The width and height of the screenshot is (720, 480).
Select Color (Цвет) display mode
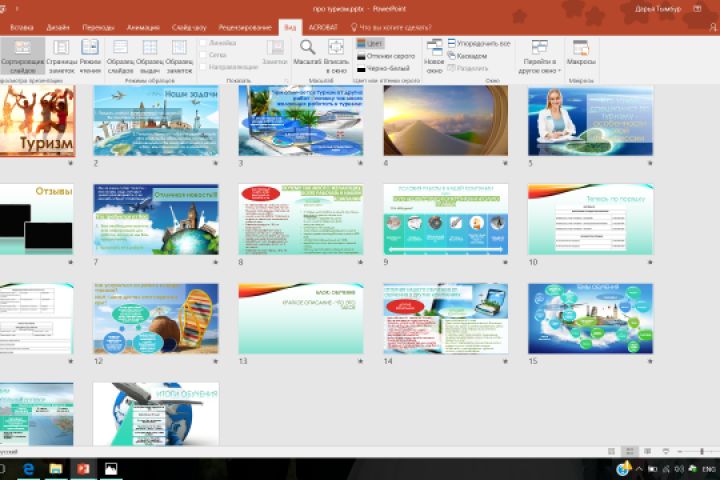pyautogui.click(x=370, y=44)
